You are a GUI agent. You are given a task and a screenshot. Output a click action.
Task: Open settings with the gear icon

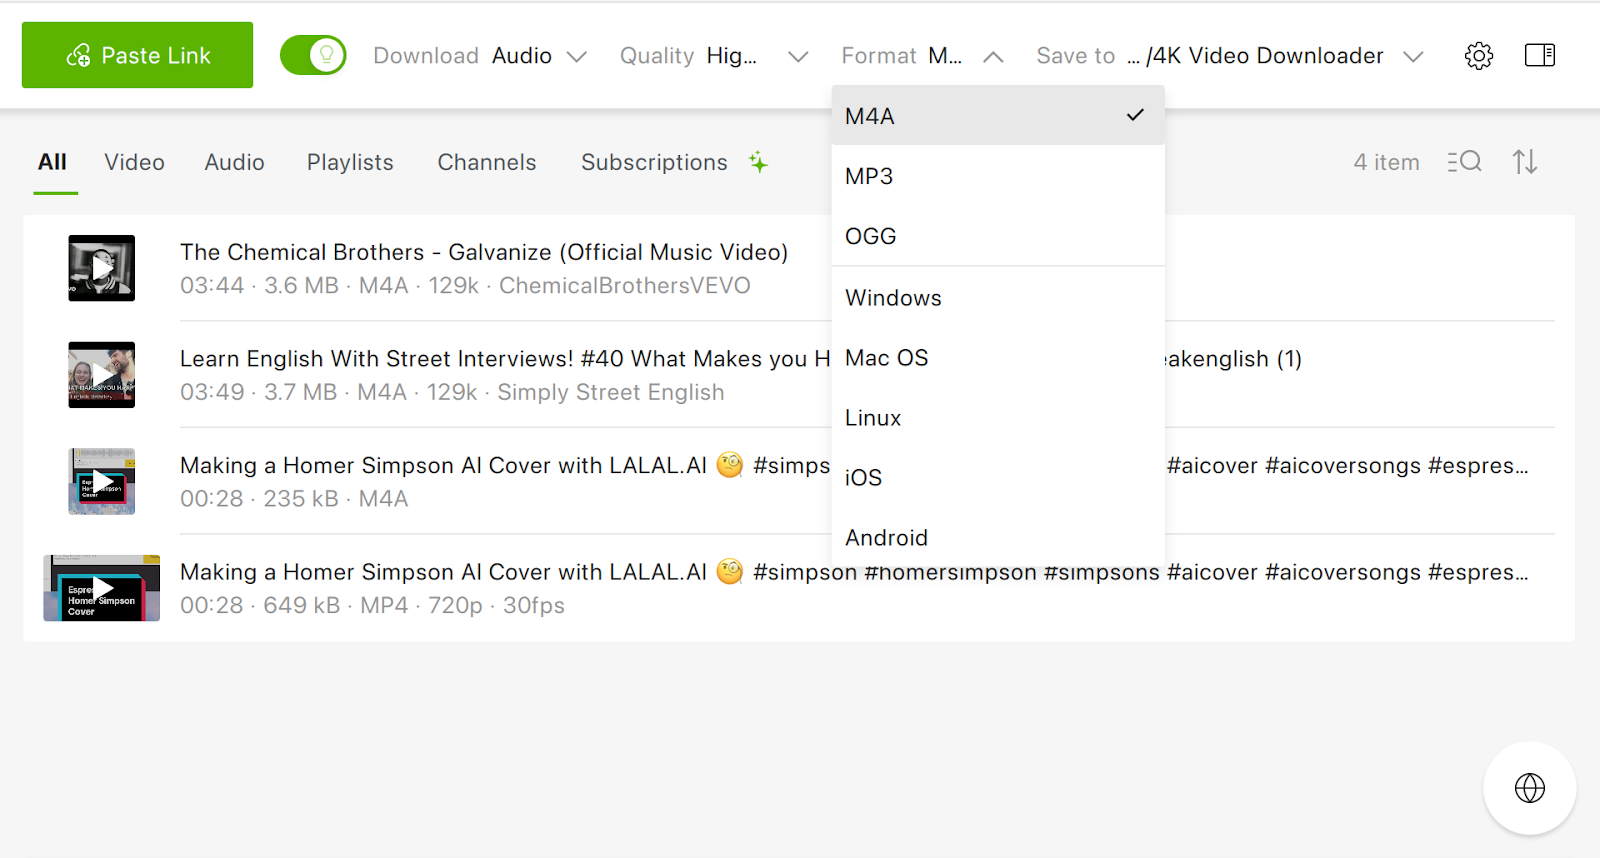coord(1479,56)
